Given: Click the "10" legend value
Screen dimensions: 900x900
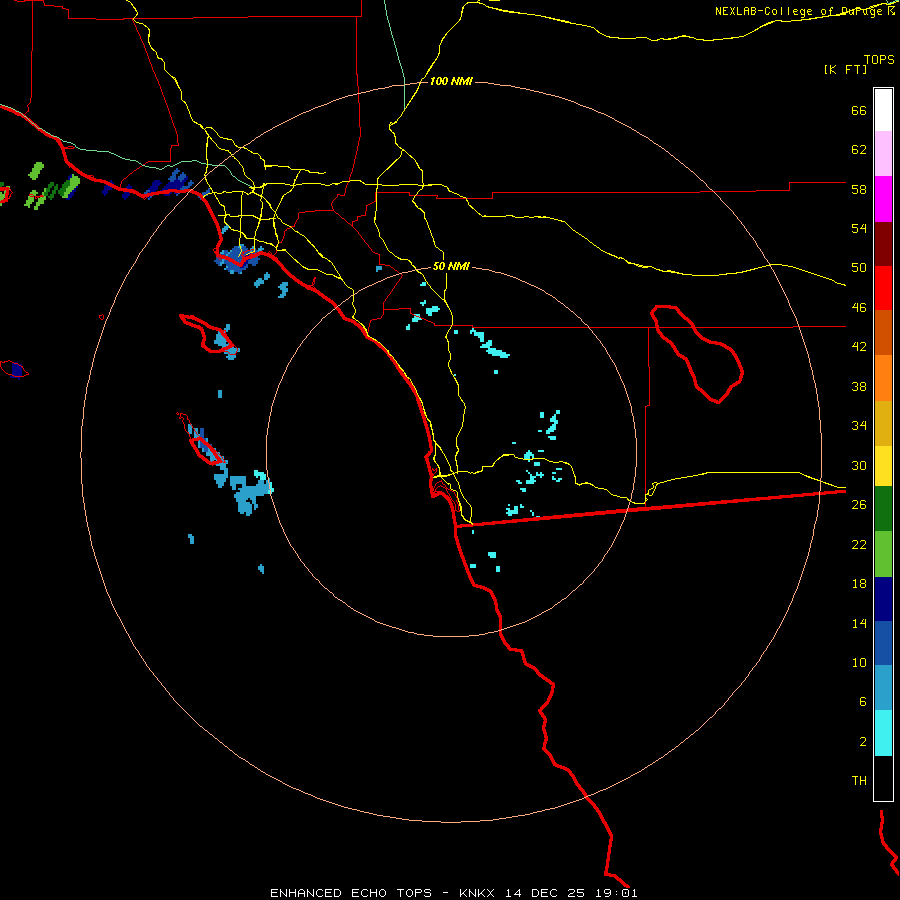Looking at the screenshot, I should click(859, 662).
